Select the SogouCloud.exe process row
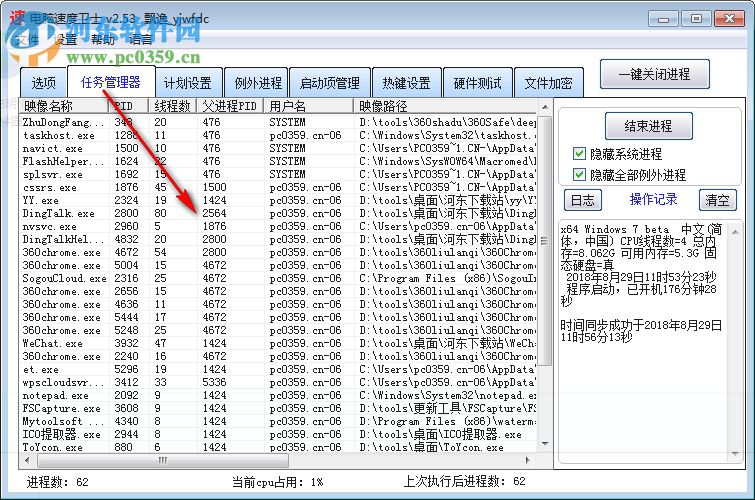 pos(278,278)
